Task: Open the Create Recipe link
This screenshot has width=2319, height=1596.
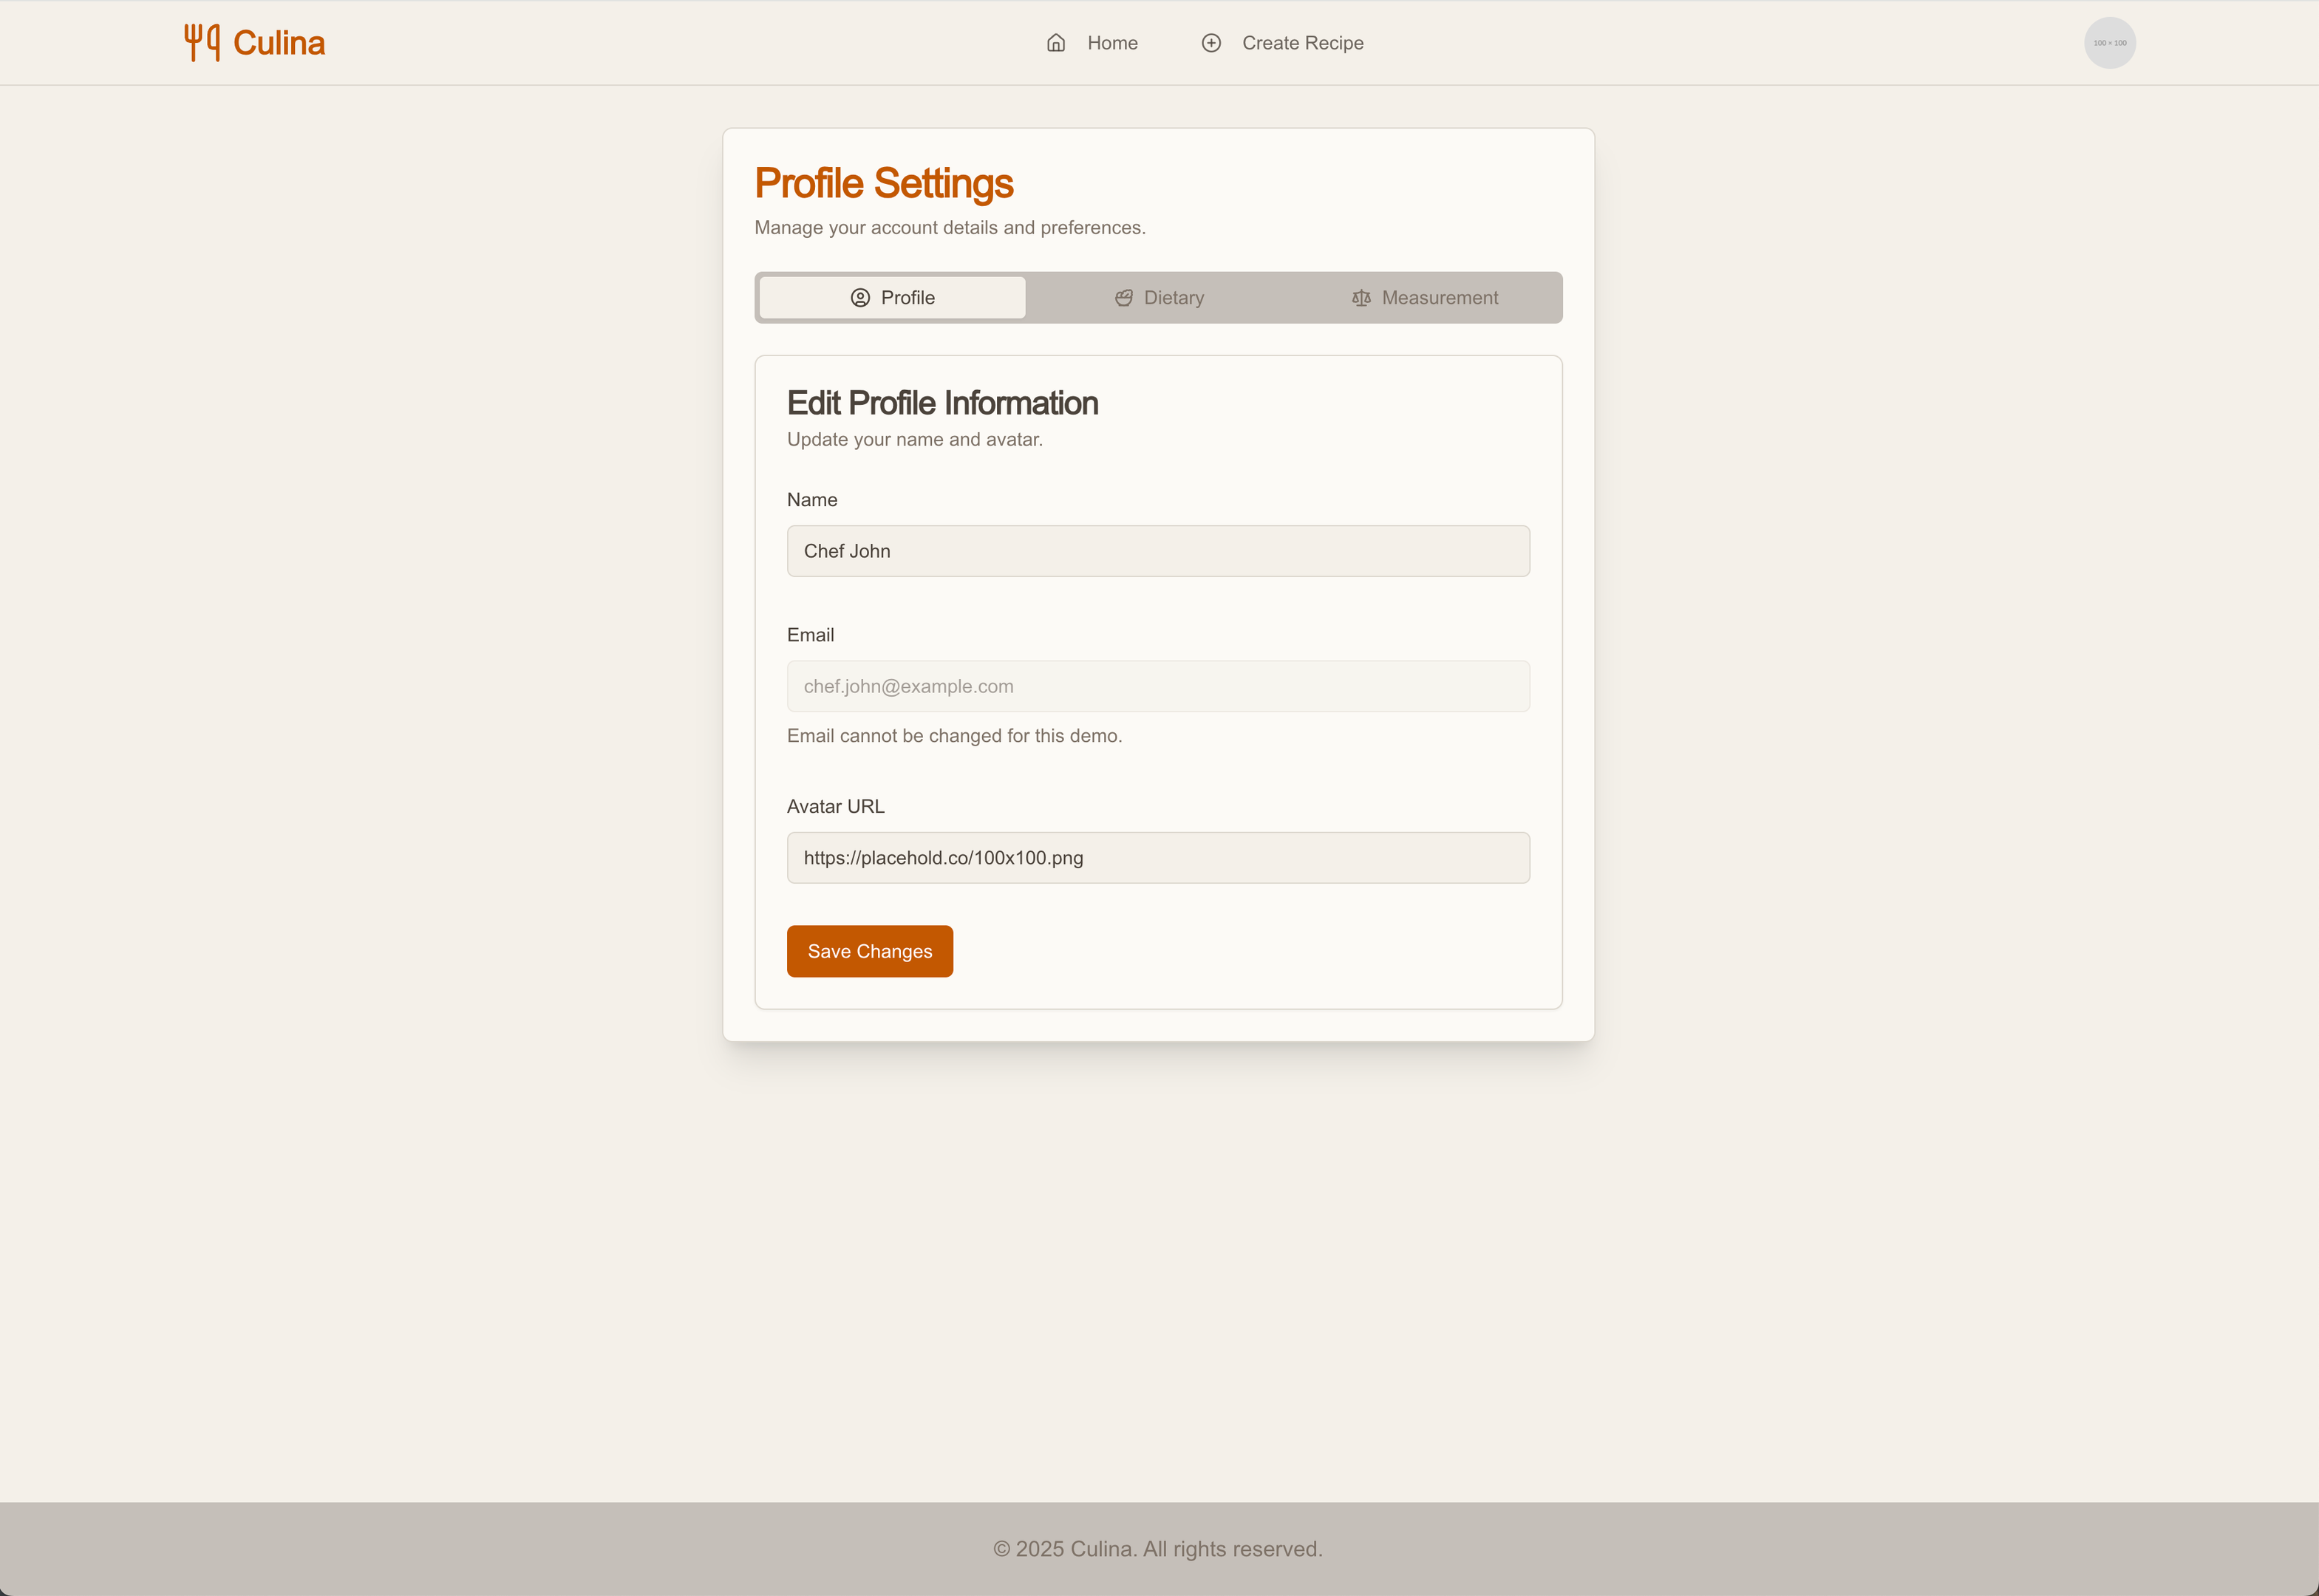Action: click(1302, 43)
